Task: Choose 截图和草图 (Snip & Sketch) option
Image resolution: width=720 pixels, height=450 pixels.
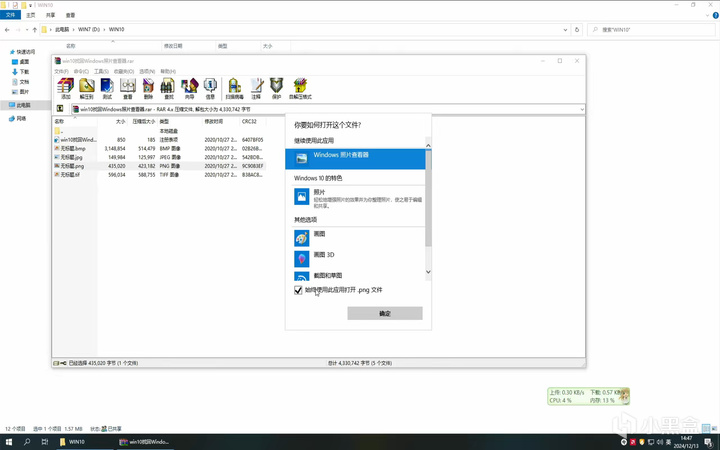Action: tap(358, 276)
